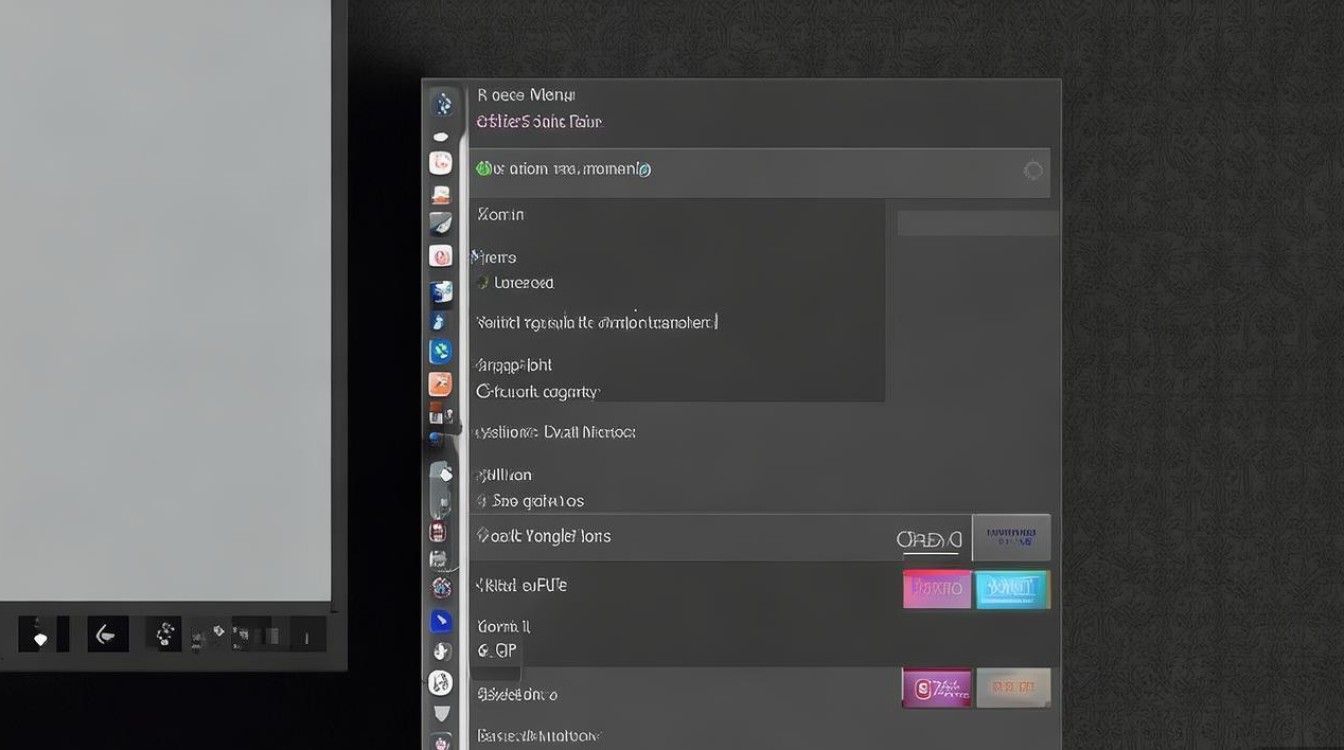Click the cyan button beside the pink one

pyautogui.click(x=1012, y=590)
